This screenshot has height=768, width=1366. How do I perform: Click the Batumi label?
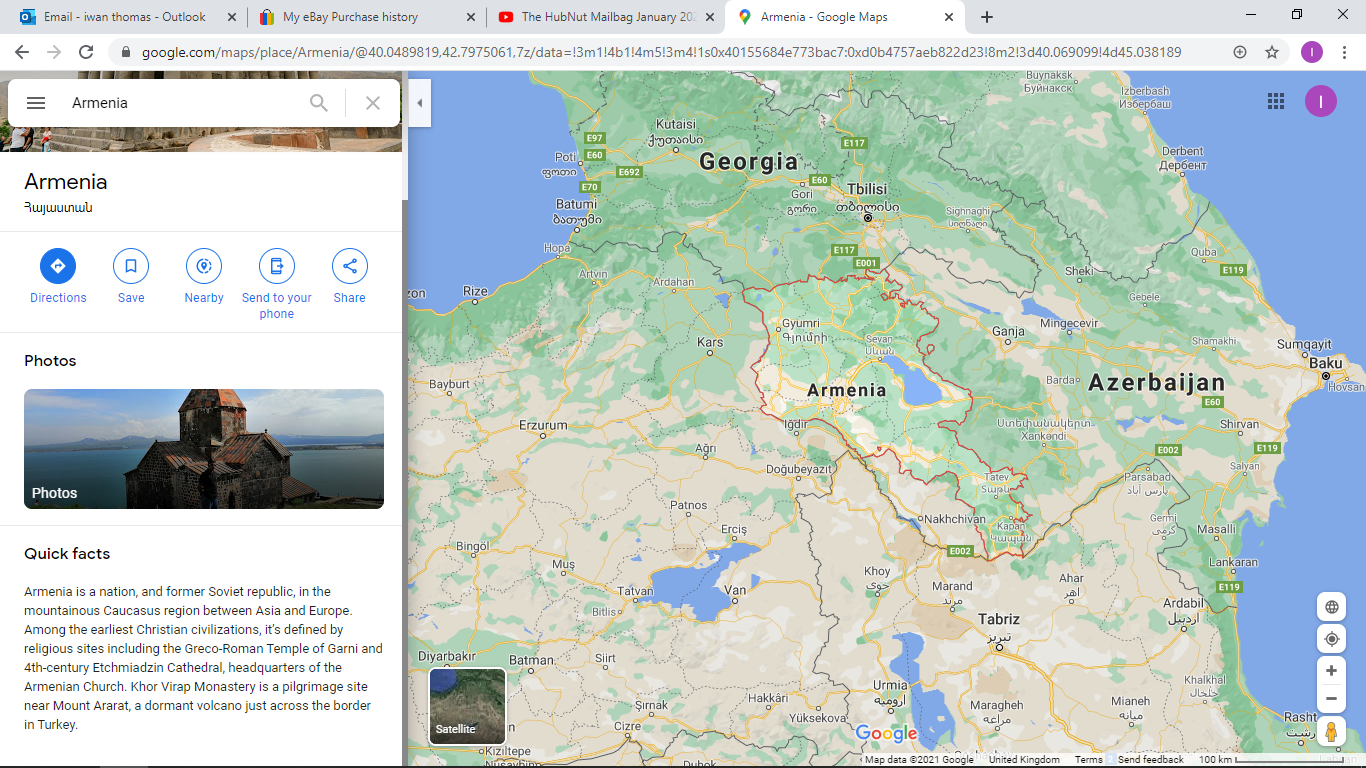pyautogui.click(x=576, y=204)
